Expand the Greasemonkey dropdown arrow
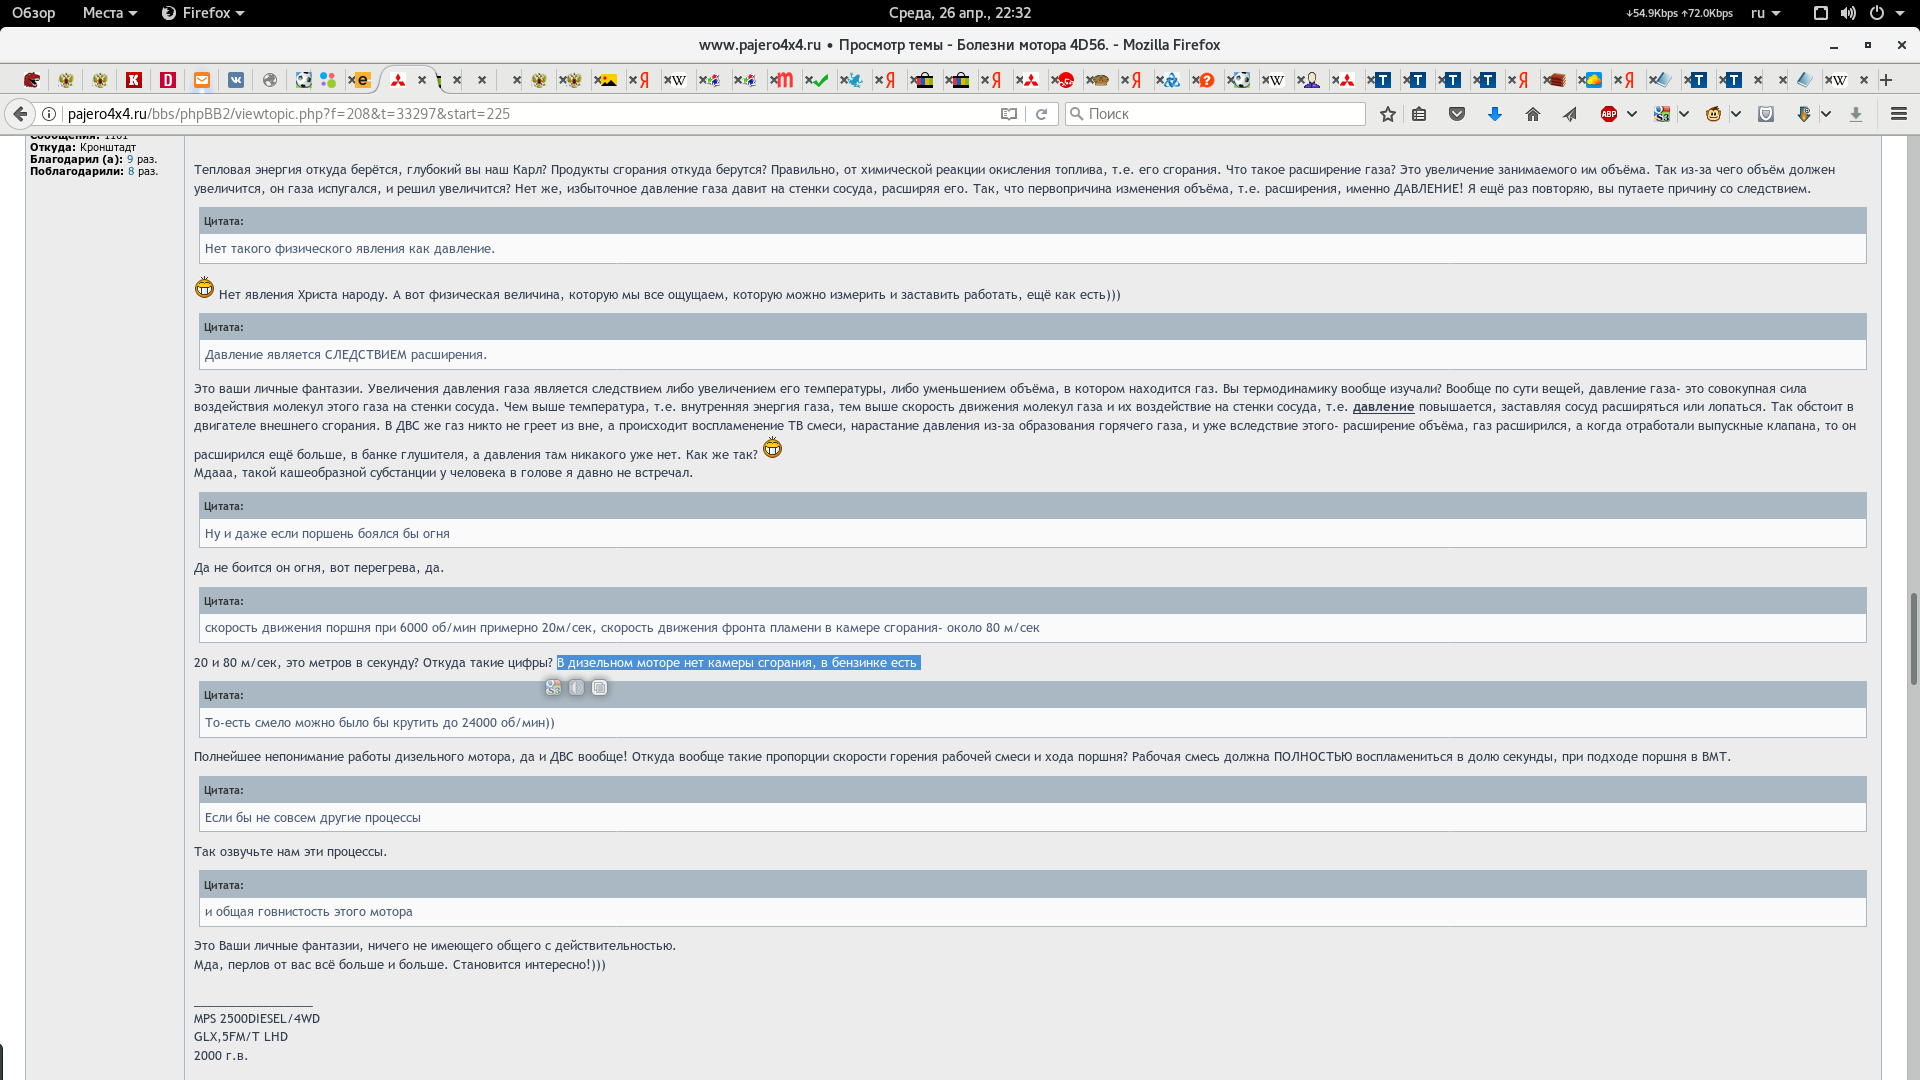 1736,114
